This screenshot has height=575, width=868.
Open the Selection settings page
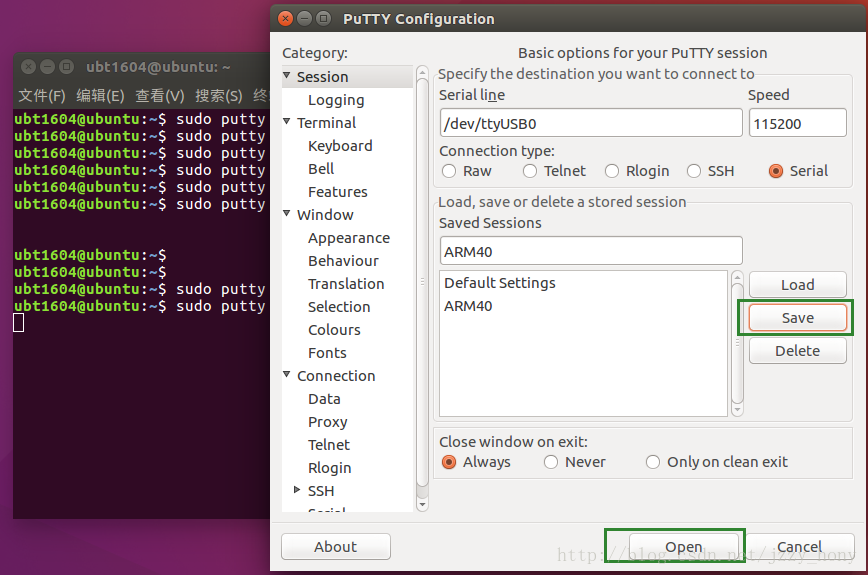[x=339, y=307]
